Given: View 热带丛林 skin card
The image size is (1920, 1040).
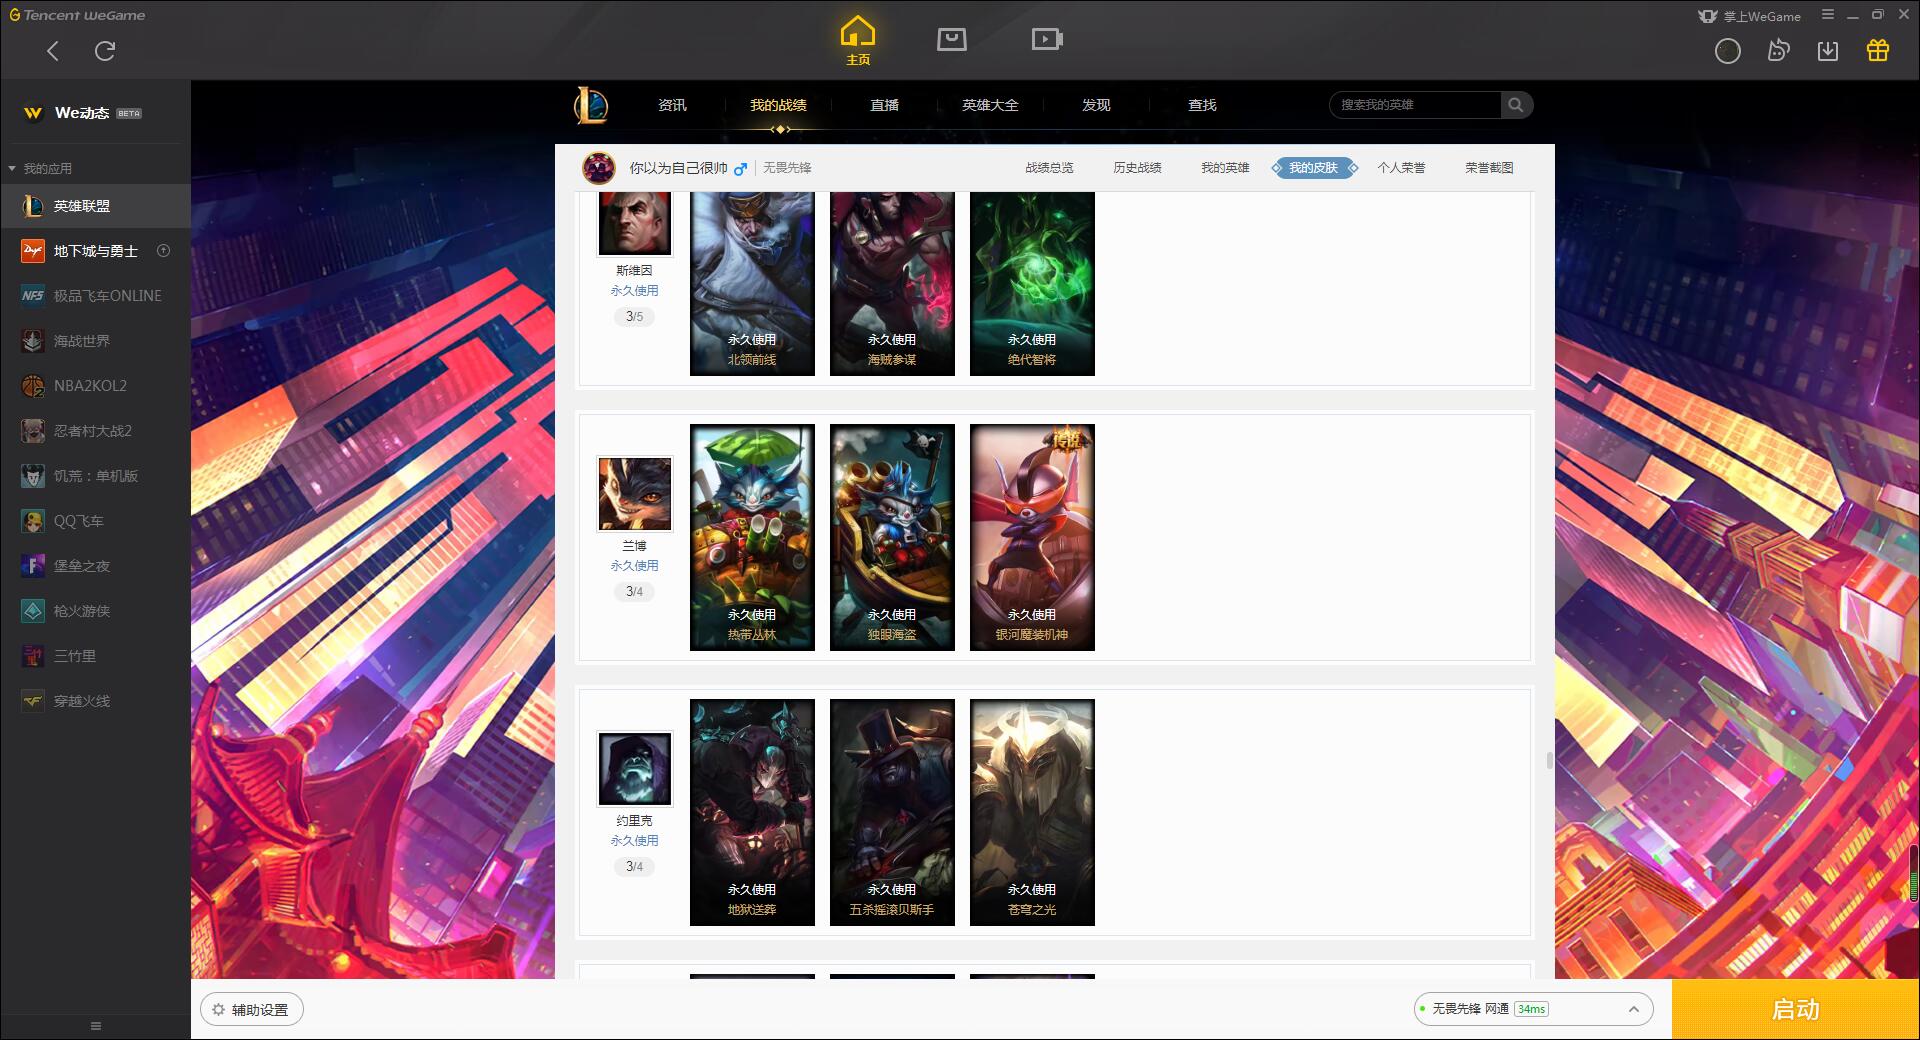Looking at the screenshot, I should point(752,537).
